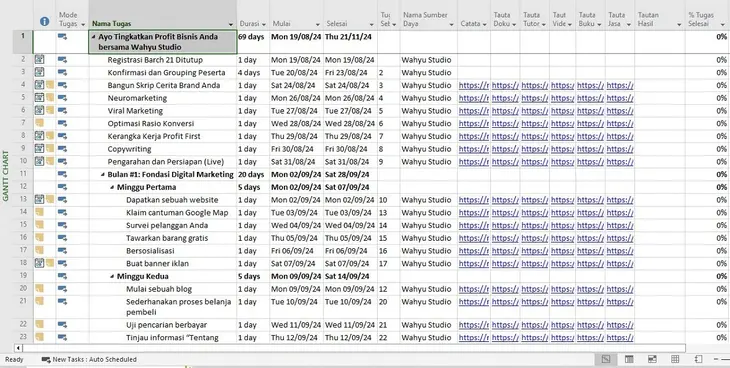Click the note icon for Uji pencarian berbayar
Image resolution: width=730 pixels, height=368 pixels.
coord(40,324)
